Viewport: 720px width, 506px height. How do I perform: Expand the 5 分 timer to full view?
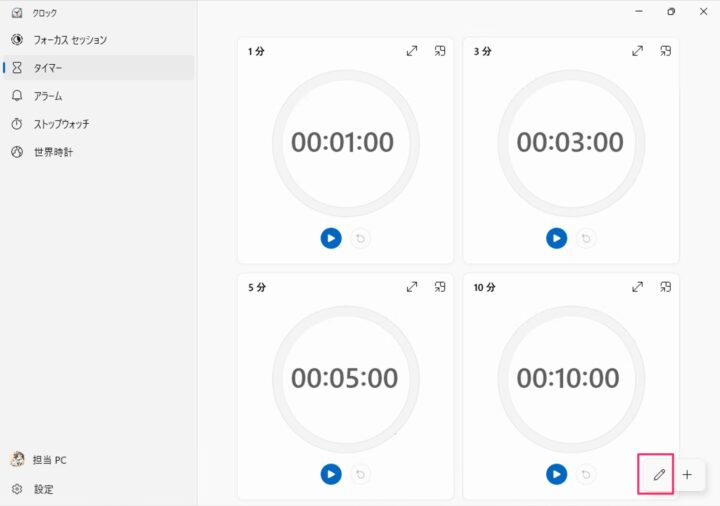pos(412,287)
